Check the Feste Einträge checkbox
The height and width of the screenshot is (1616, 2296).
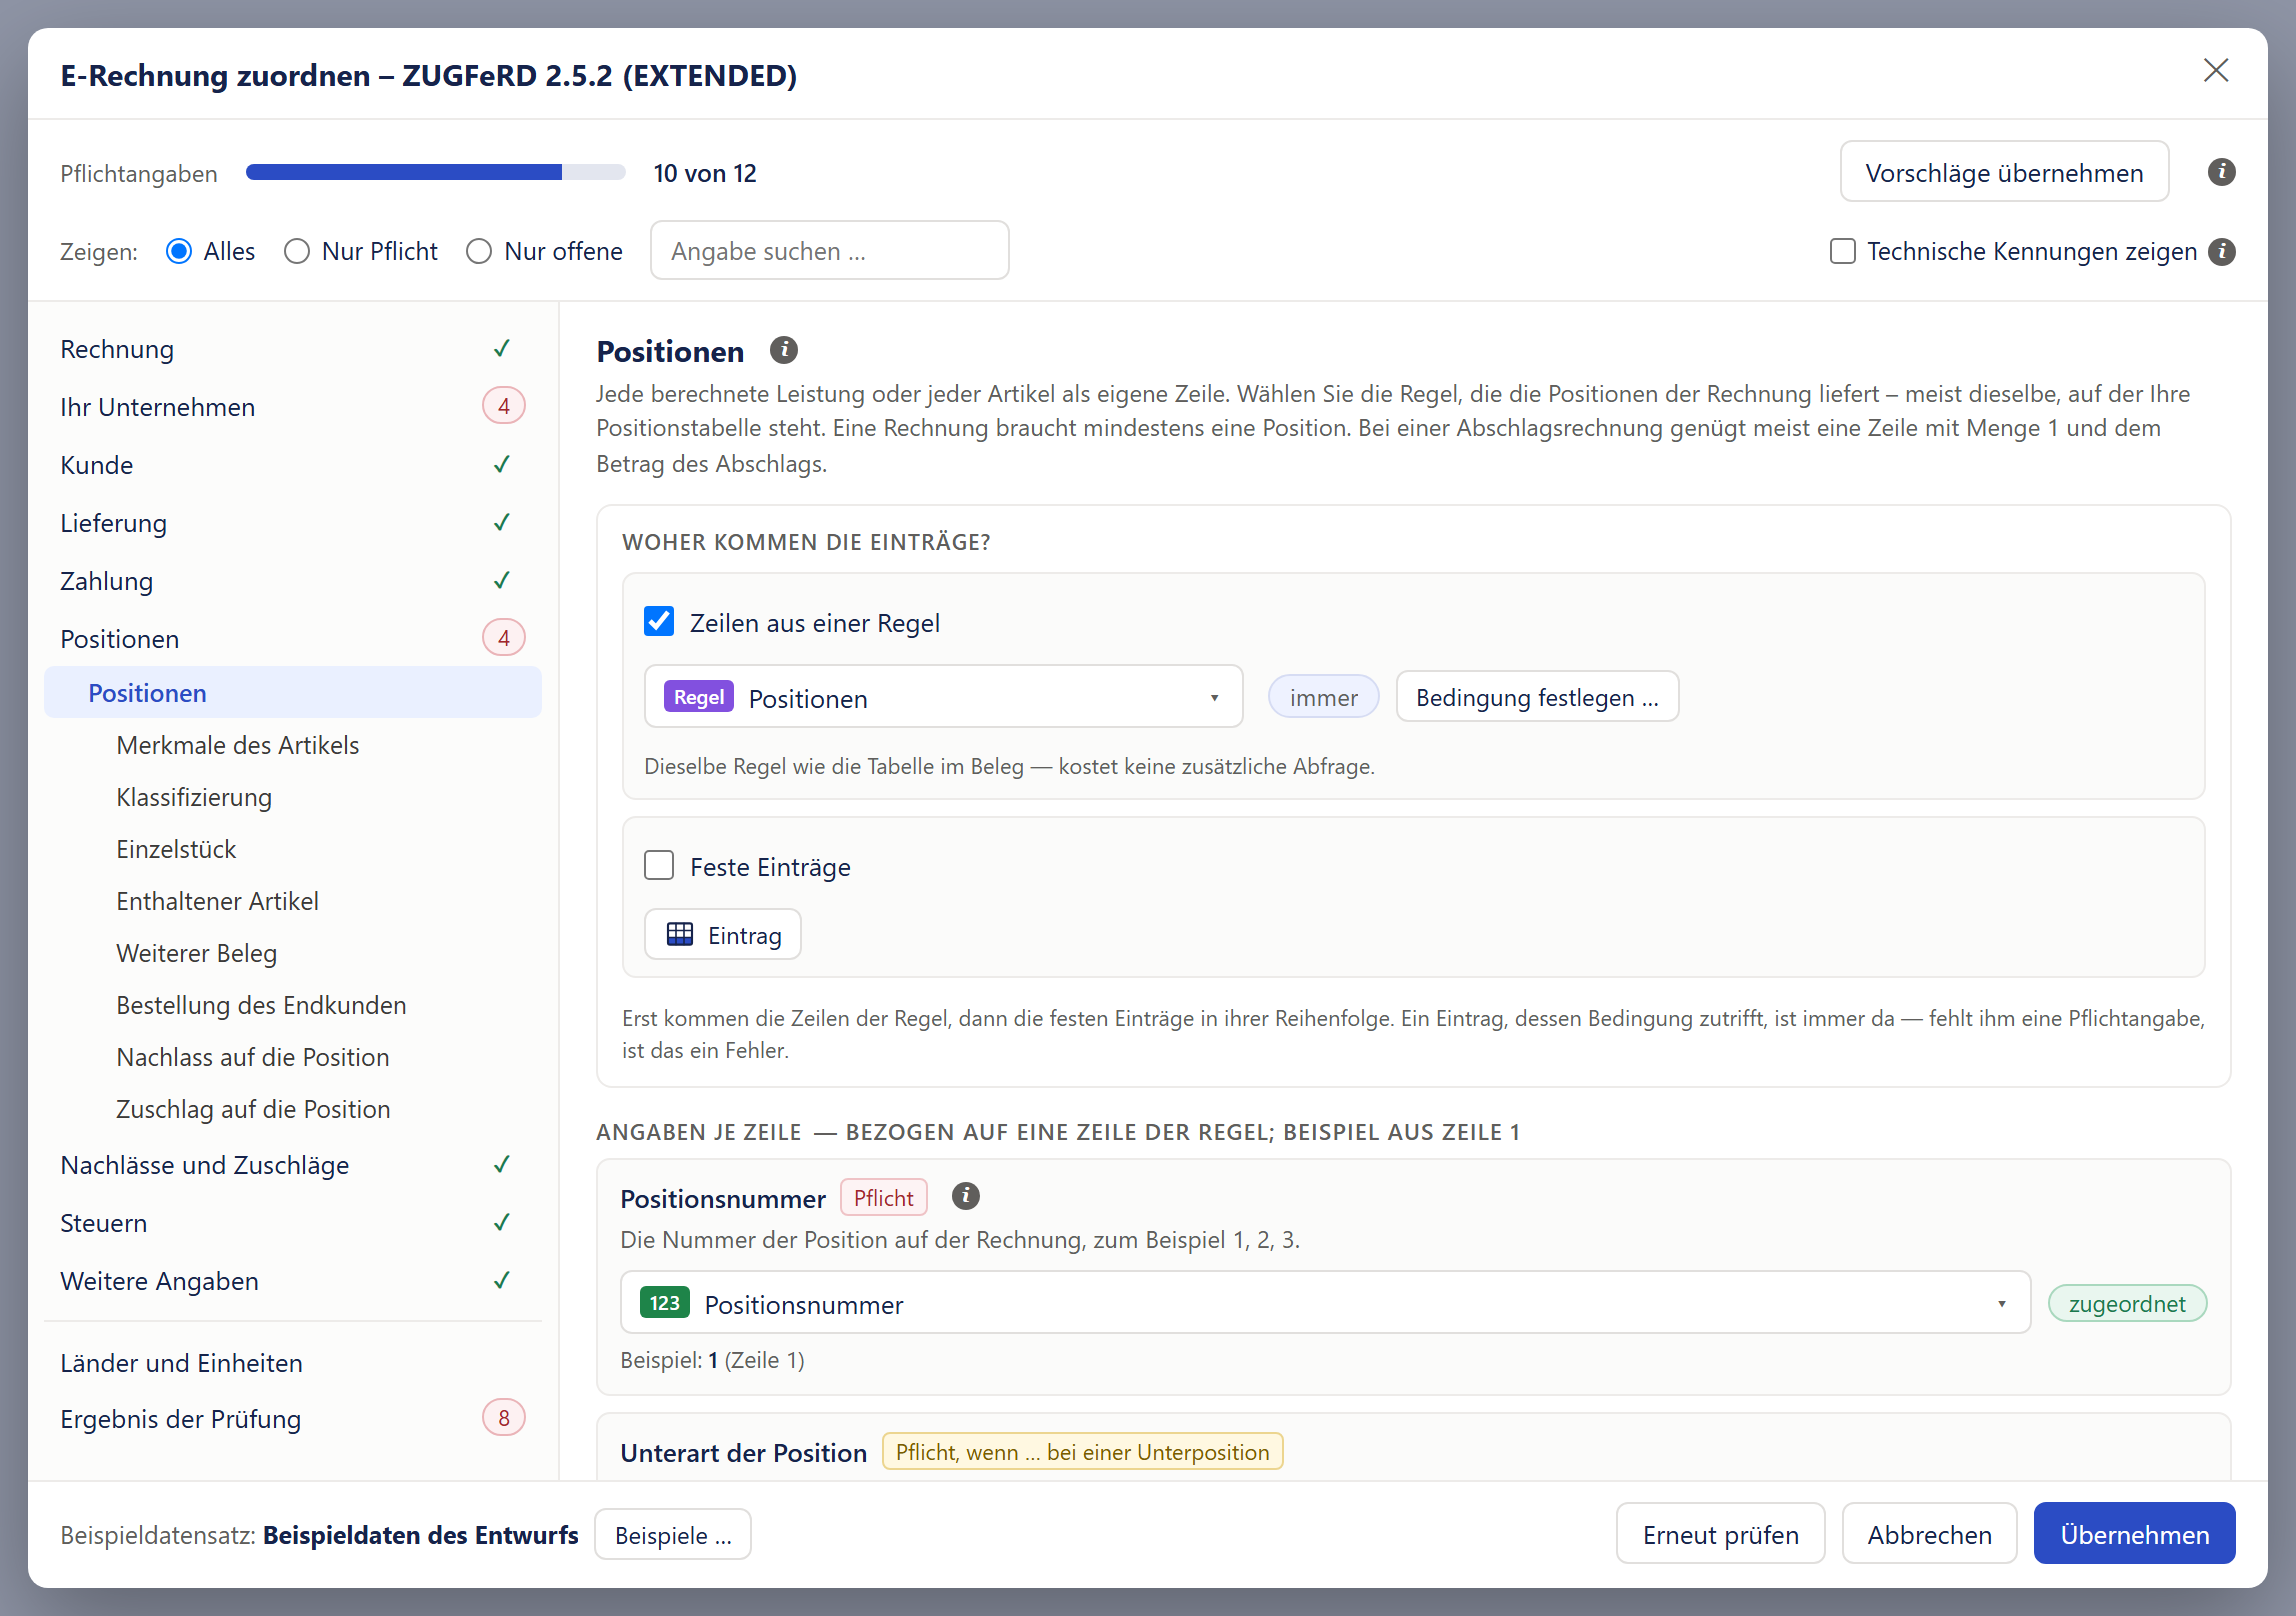(x=659, y=865)
